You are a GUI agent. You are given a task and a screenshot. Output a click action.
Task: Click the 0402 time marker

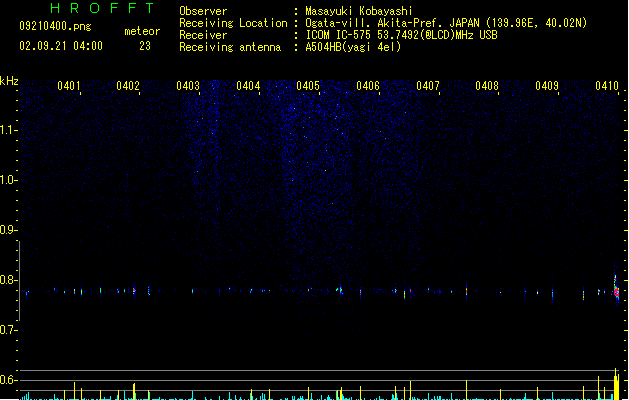[x=128, y=86]
